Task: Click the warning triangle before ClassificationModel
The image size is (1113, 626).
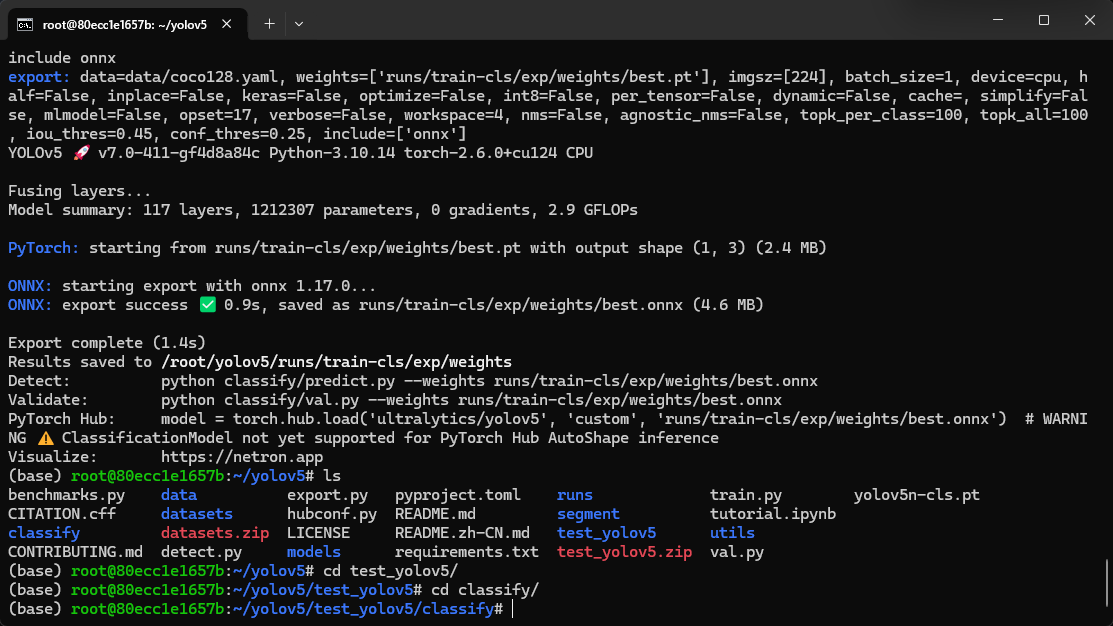Action: [45, 438]
